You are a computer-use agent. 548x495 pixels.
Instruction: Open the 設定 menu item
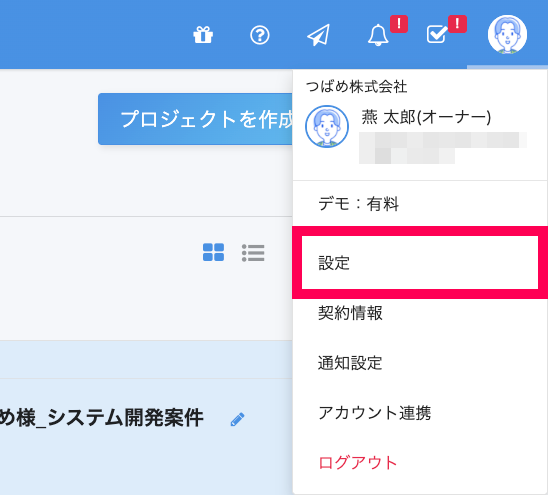[x=420, y=263]
